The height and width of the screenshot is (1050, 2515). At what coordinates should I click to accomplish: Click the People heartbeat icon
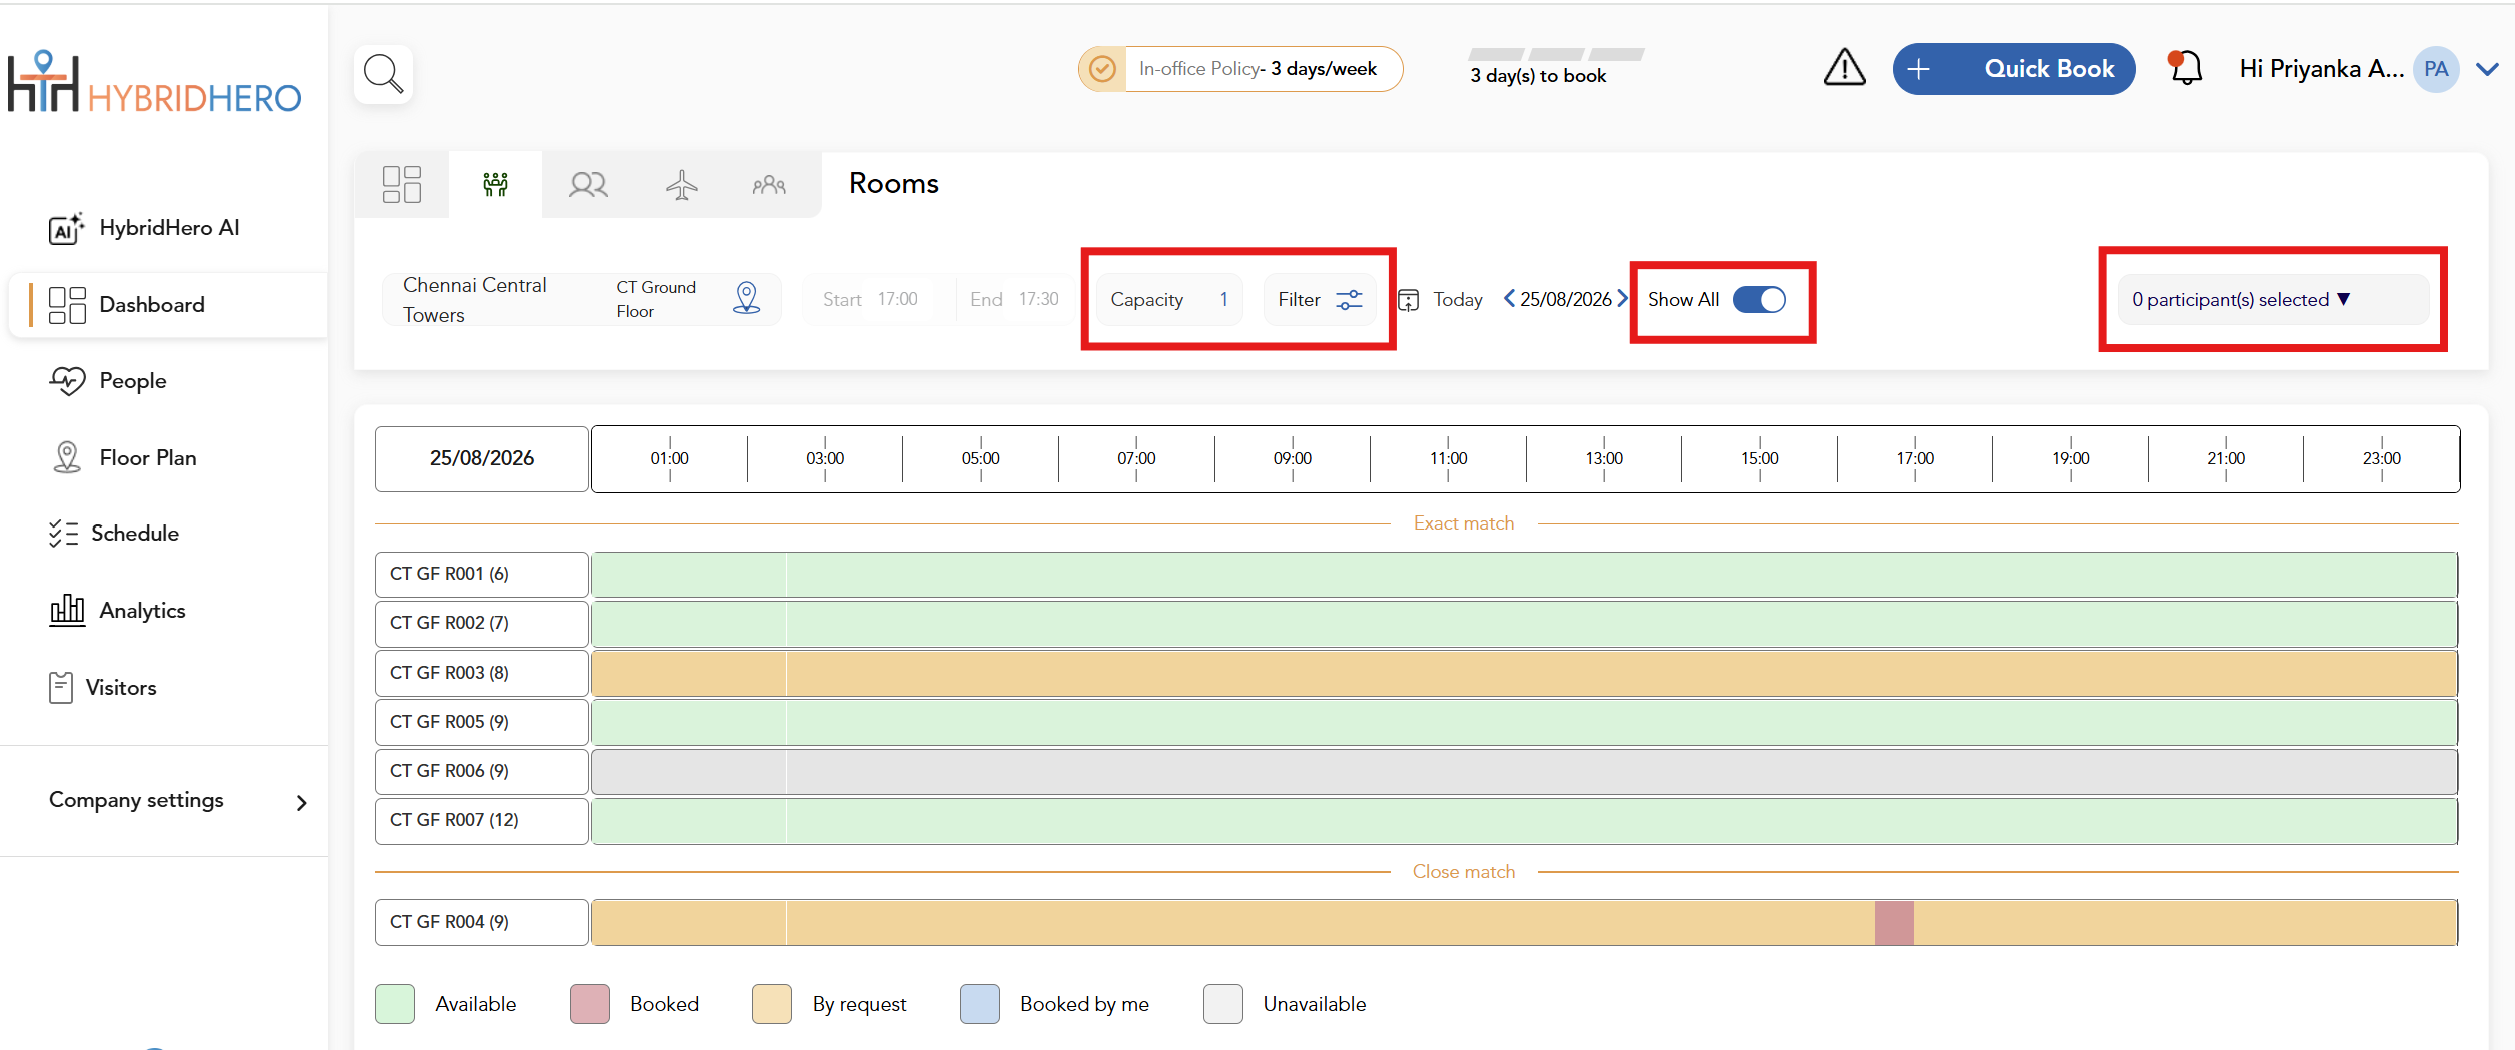(67, 381)
